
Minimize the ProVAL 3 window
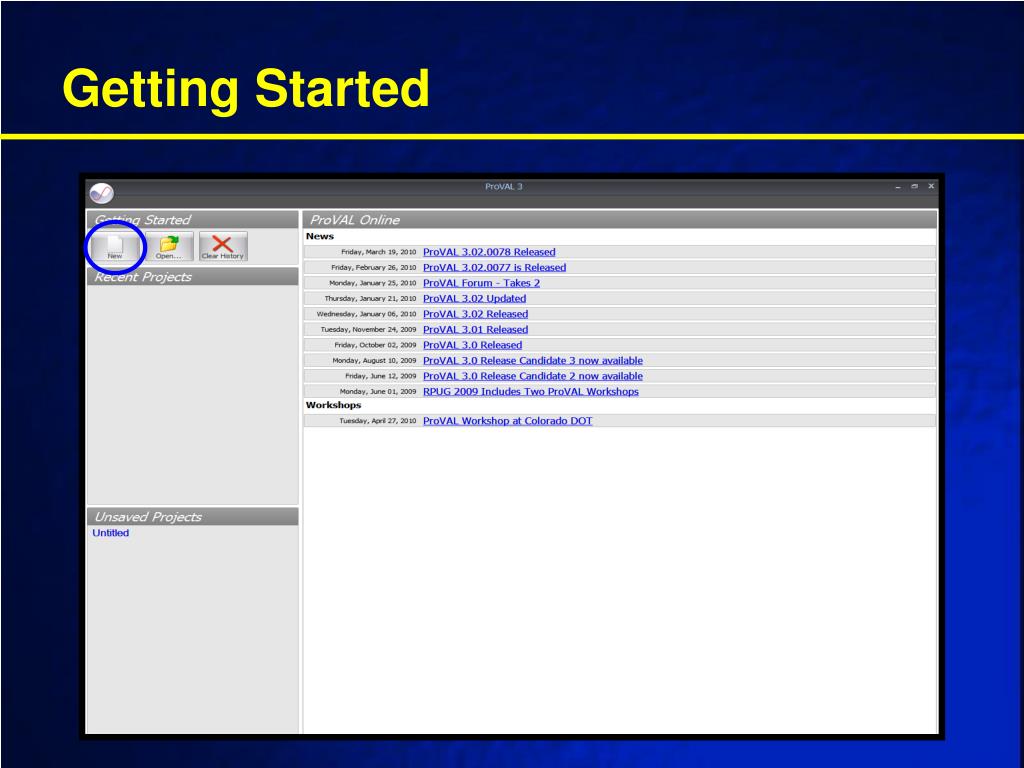tap(898, 187)
